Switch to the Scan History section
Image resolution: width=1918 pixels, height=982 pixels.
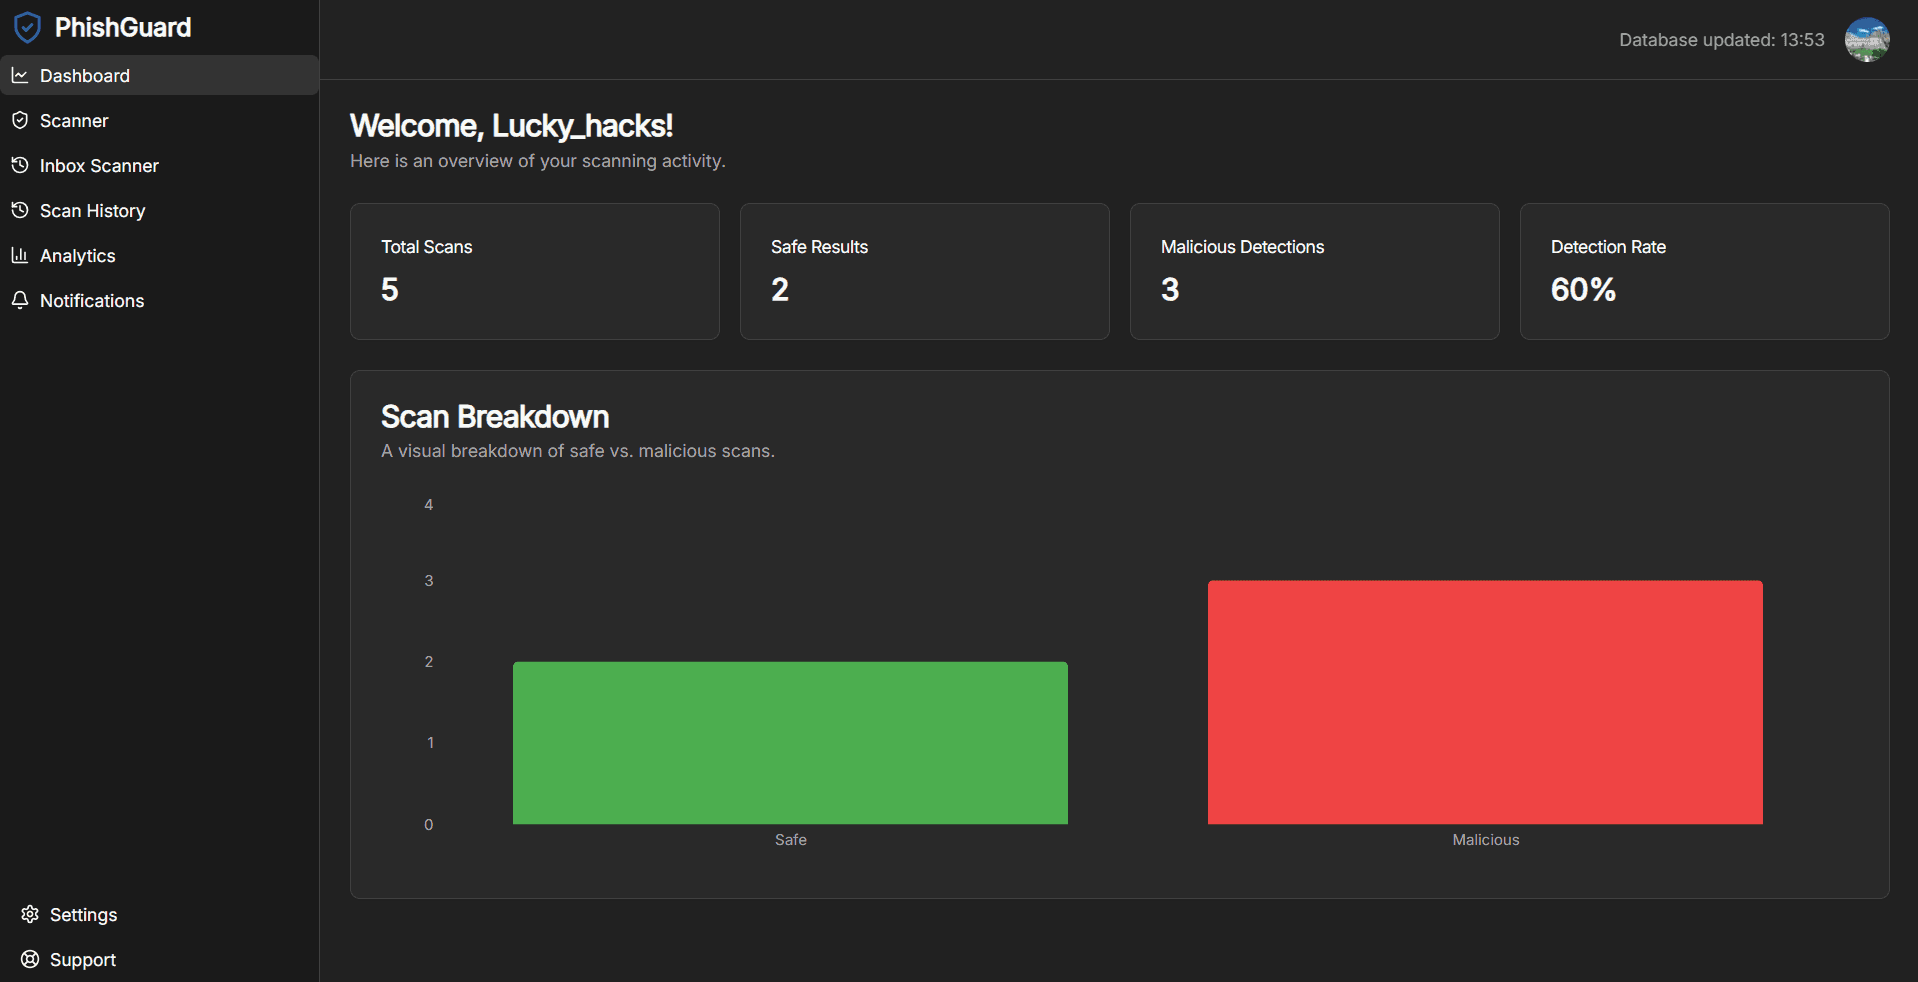tap(92, 210)
